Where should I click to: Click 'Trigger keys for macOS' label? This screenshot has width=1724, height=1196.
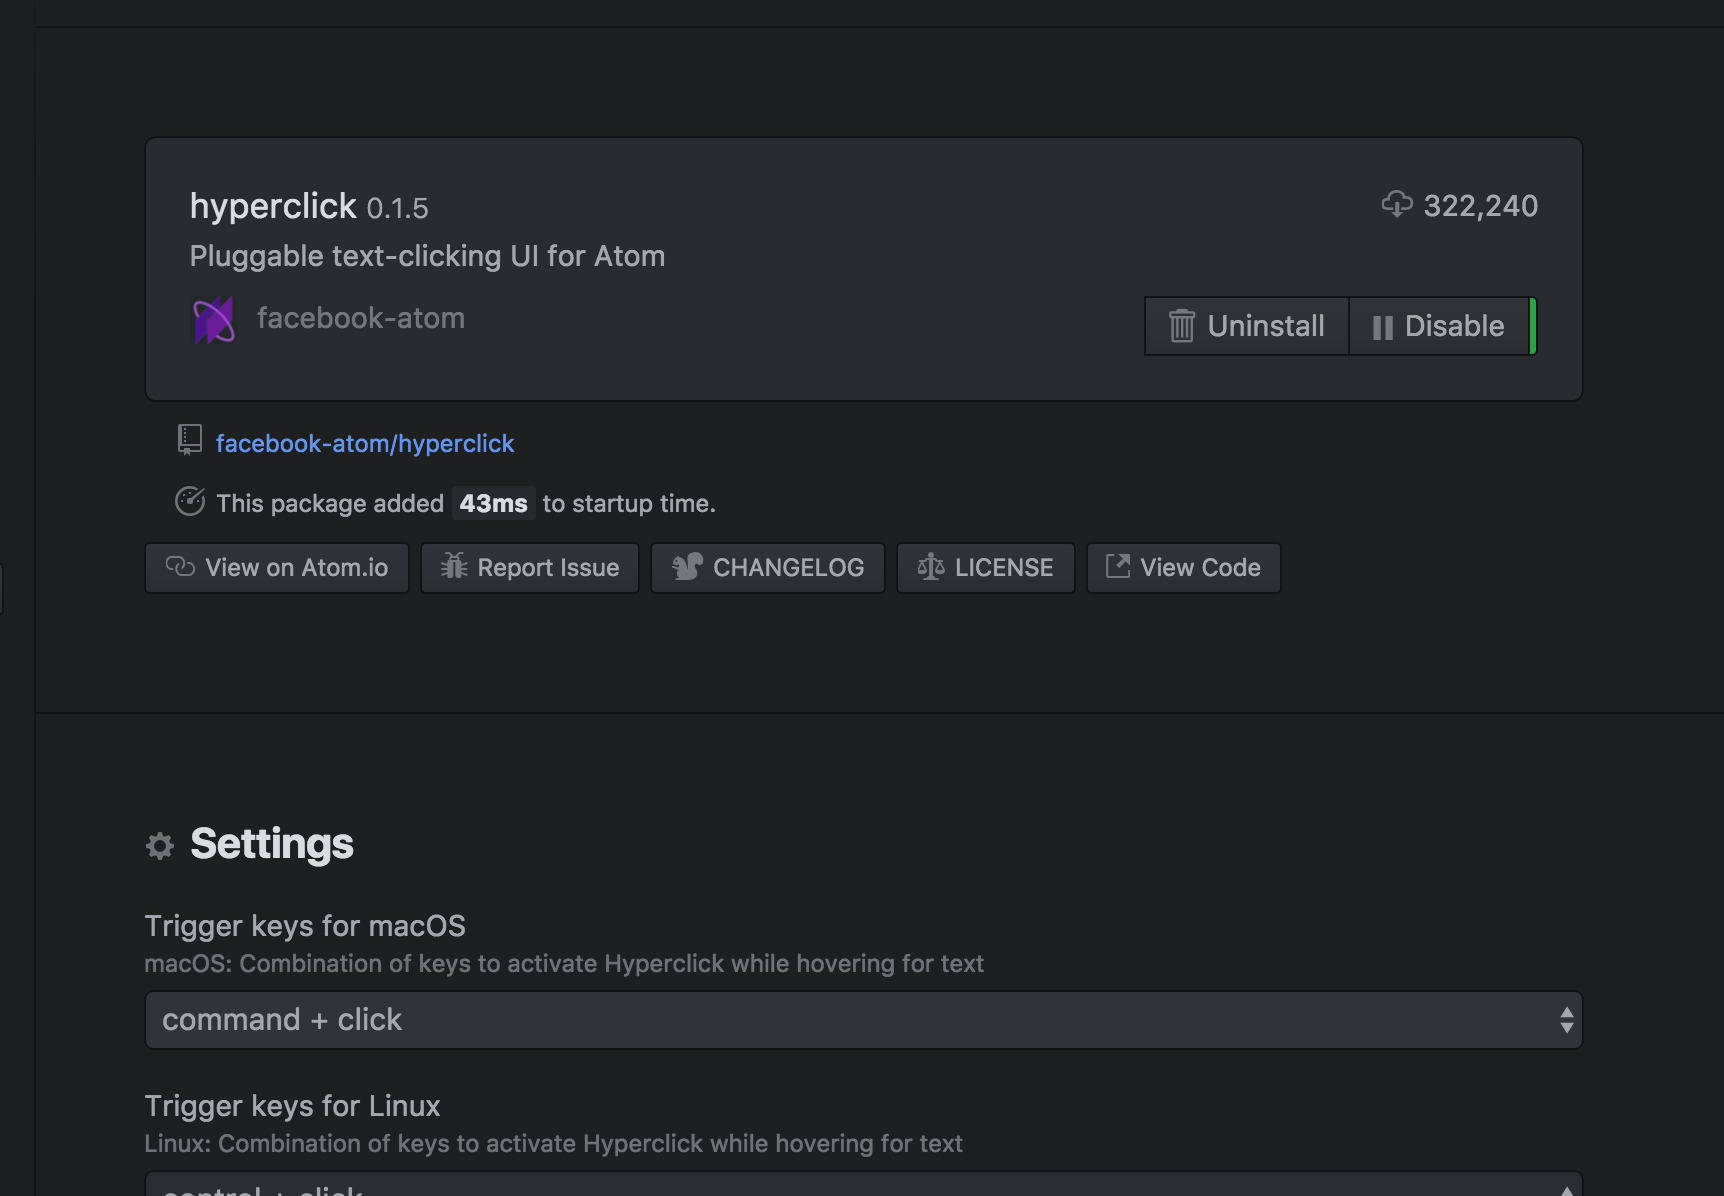coord(305,926)
